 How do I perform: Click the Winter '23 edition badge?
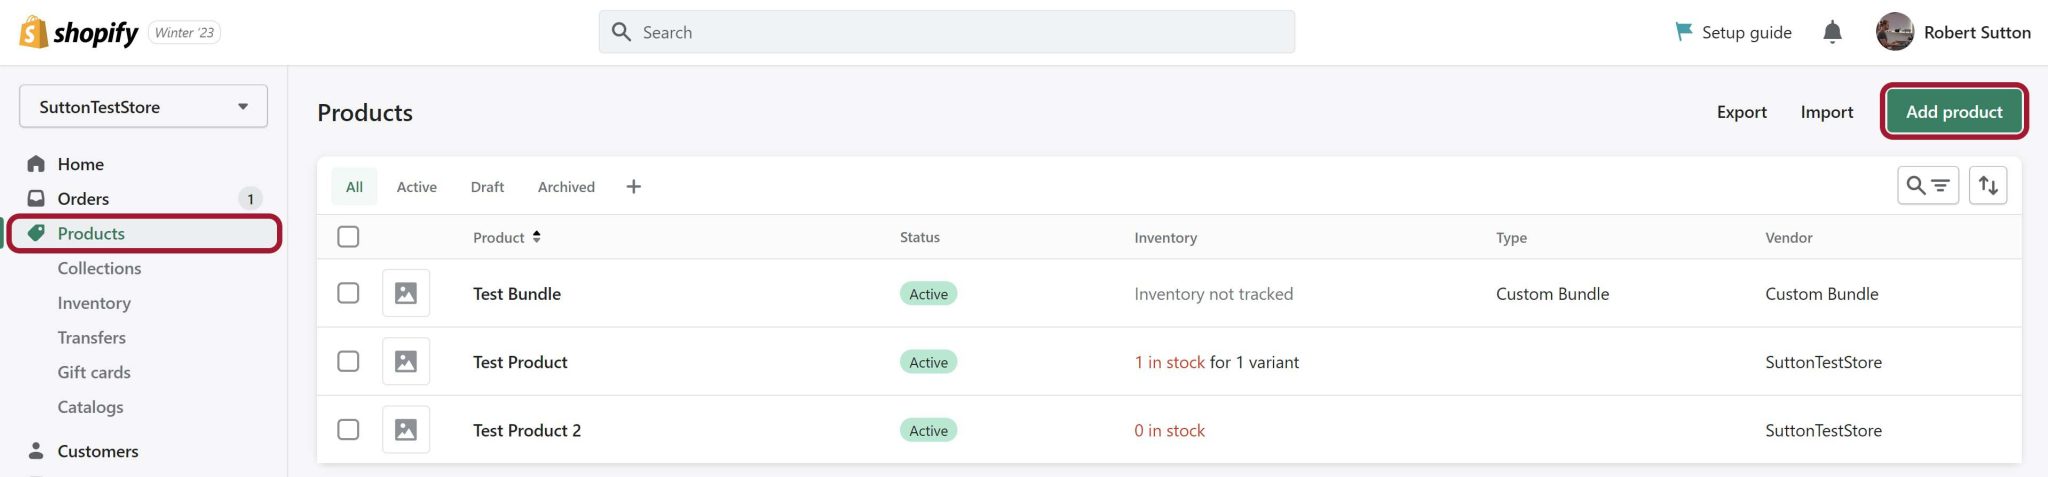click(185, 32)
